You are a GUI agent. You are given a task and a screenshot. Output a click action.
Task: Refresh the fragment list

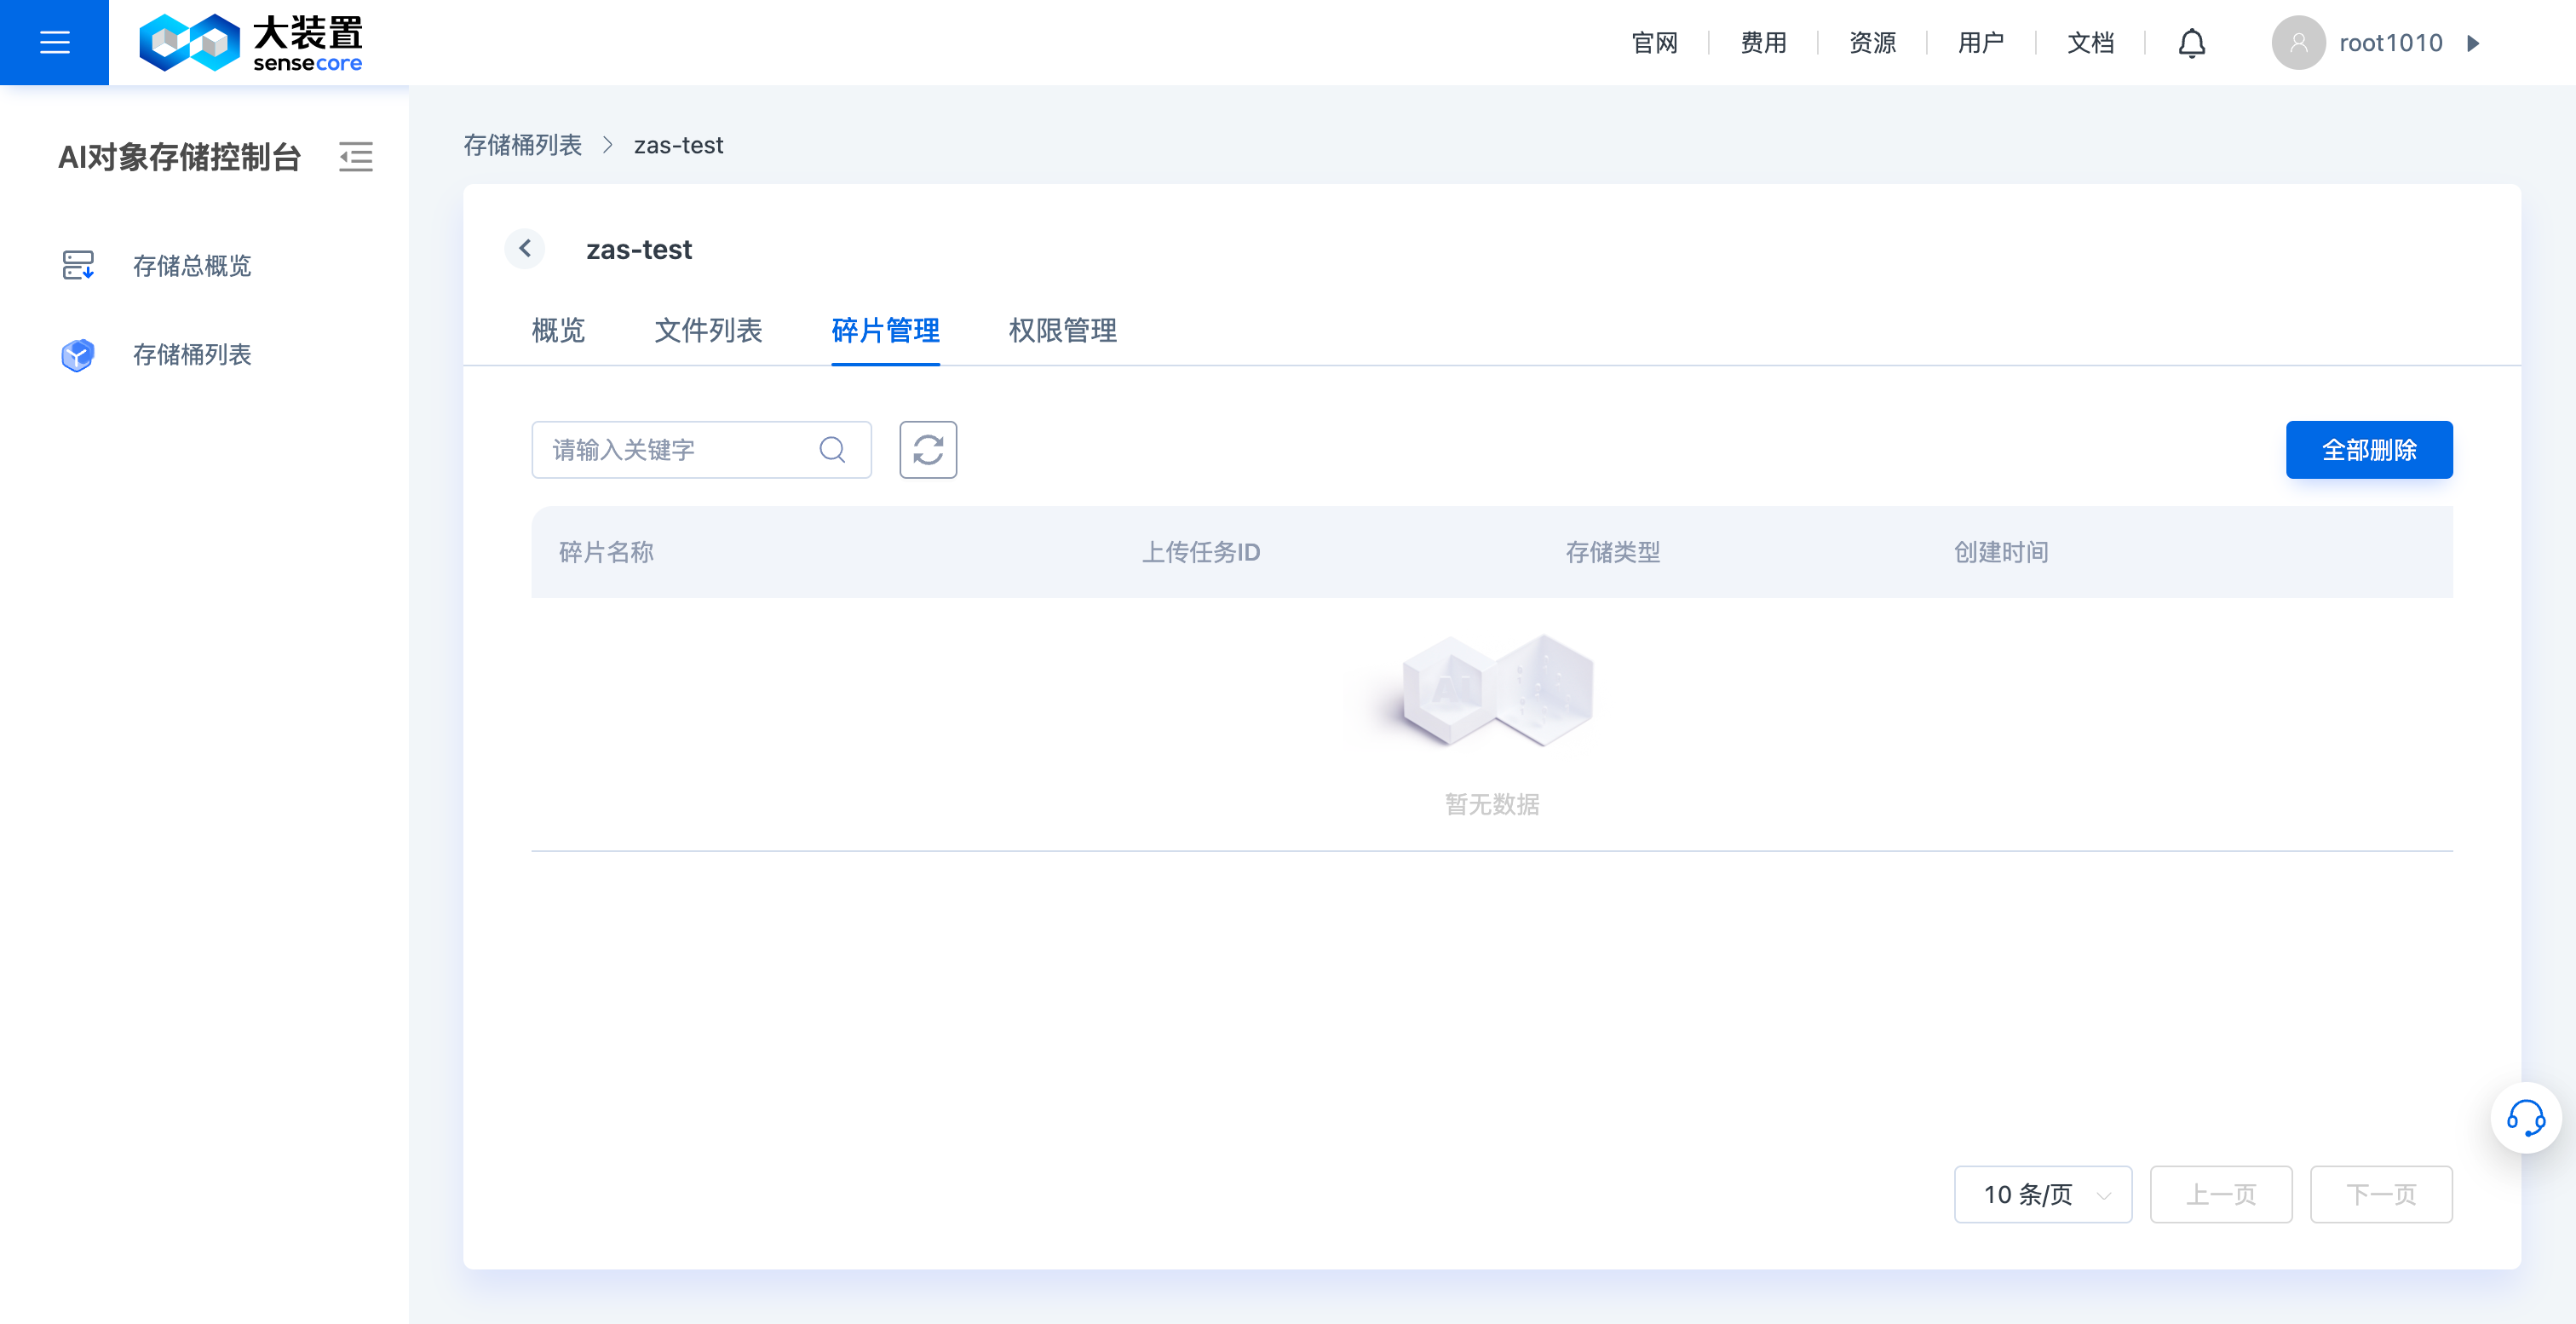[928, 449]
